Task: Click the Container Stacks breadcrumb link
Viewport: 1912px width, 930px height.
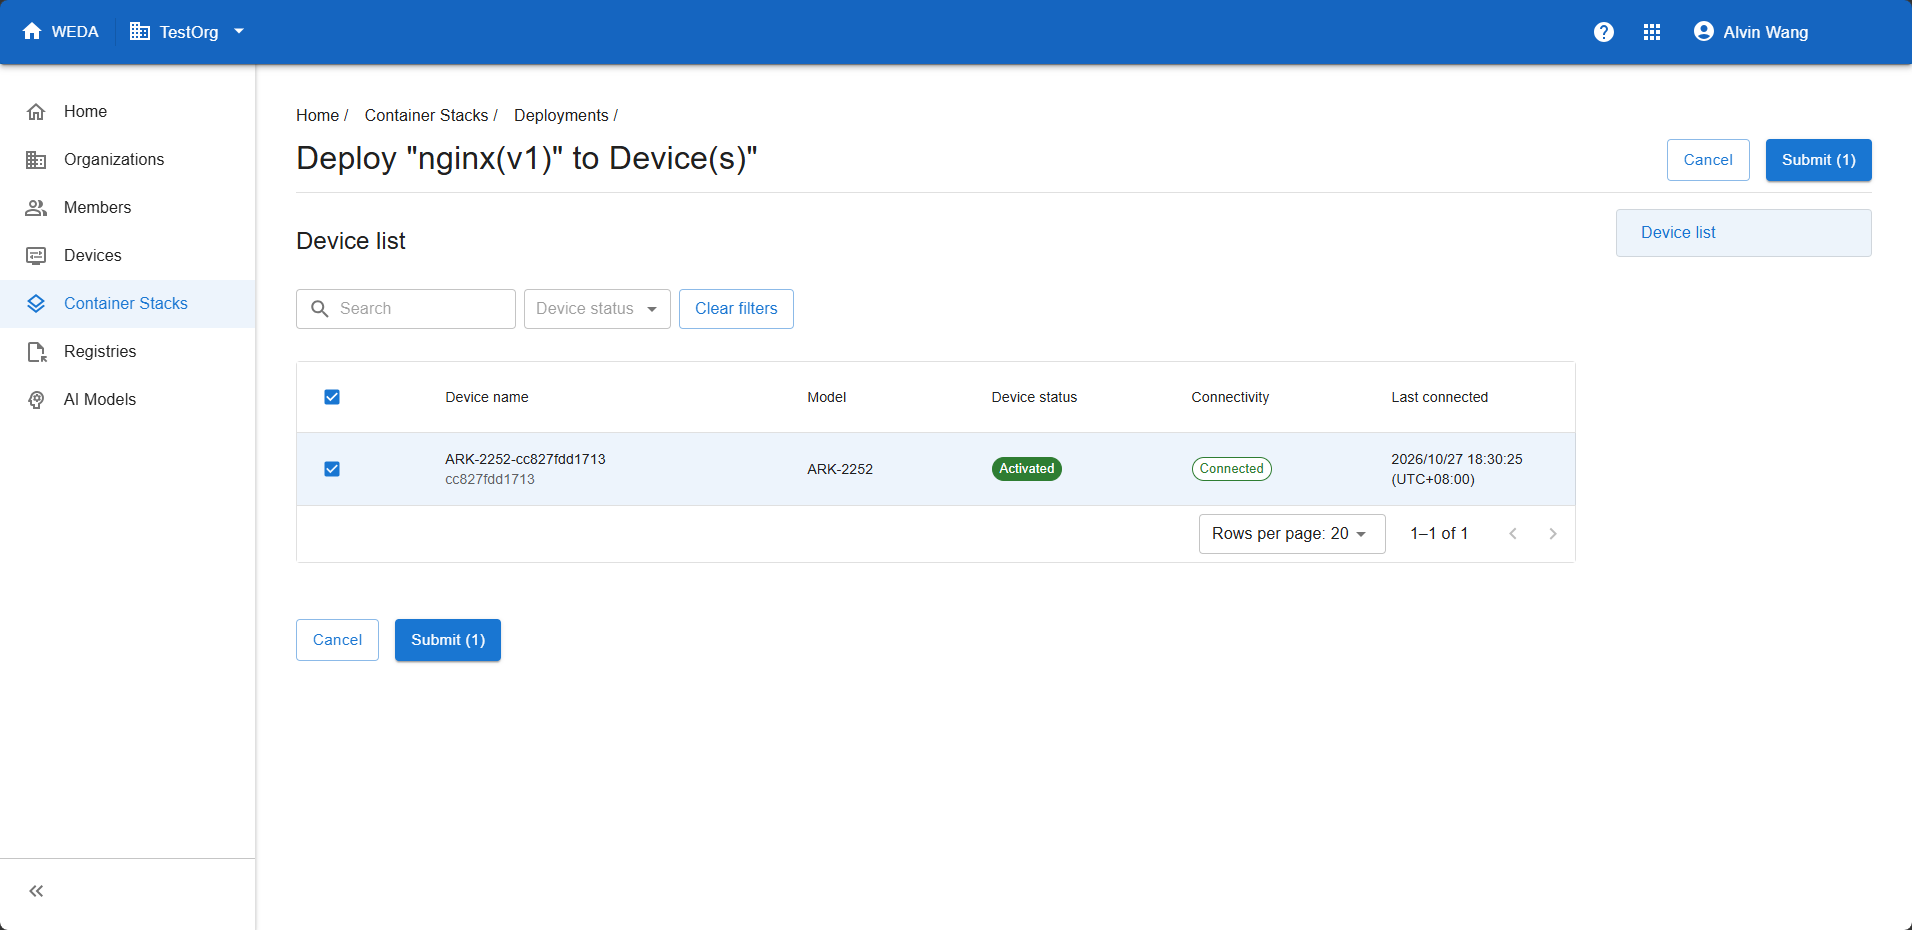Action: [x=426, y=116]
